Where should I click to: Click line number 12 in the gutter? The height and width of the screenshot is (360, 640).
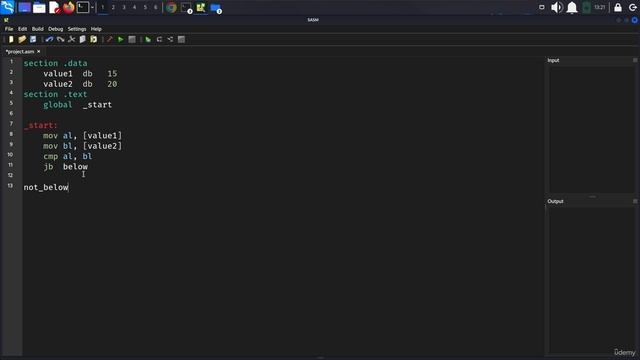[x=10, y=175]
